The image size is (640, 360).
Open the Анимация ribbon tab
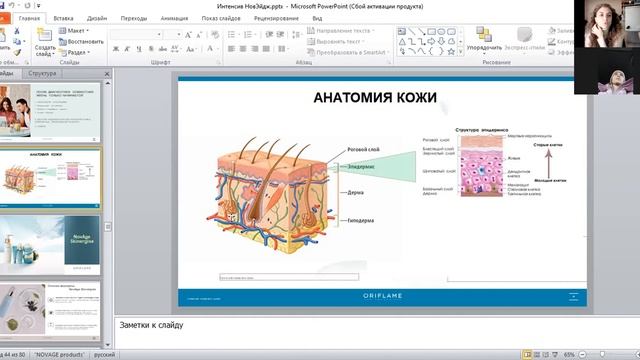coord(174,18)
